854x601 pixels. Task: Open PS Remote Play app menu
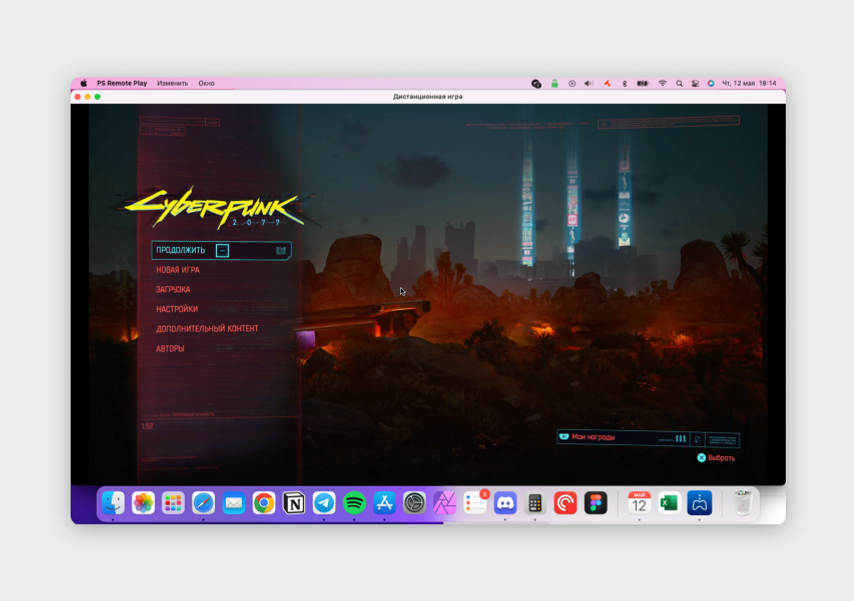[x=122, y=83]
